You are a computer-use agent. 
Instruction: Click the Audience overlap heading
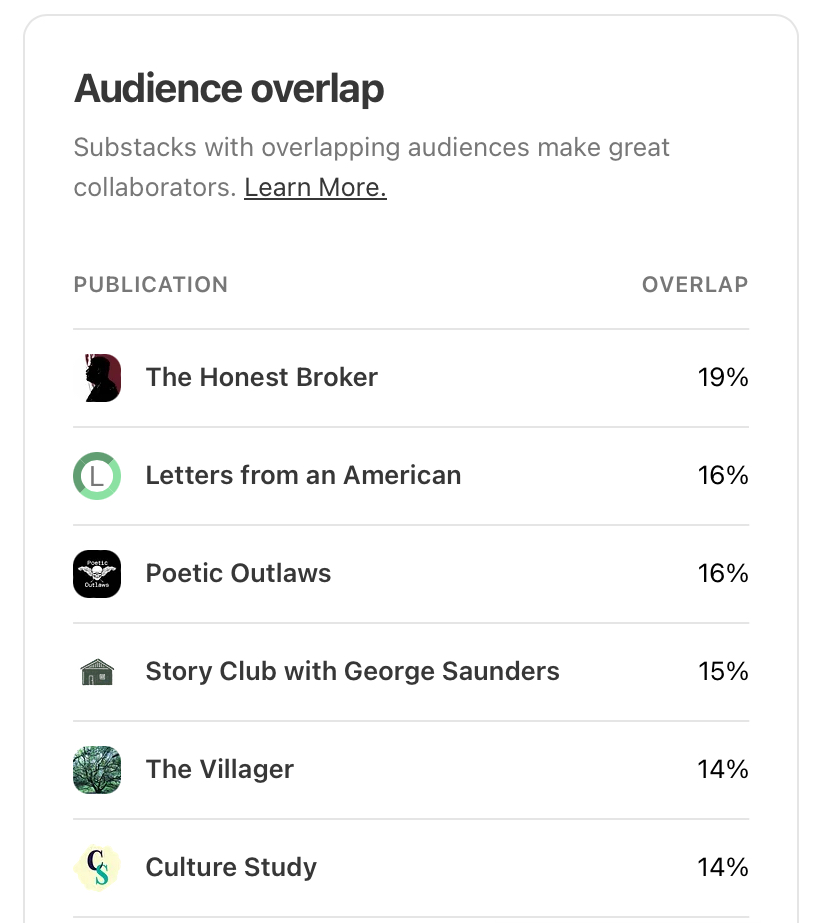(x=229, y=90)
